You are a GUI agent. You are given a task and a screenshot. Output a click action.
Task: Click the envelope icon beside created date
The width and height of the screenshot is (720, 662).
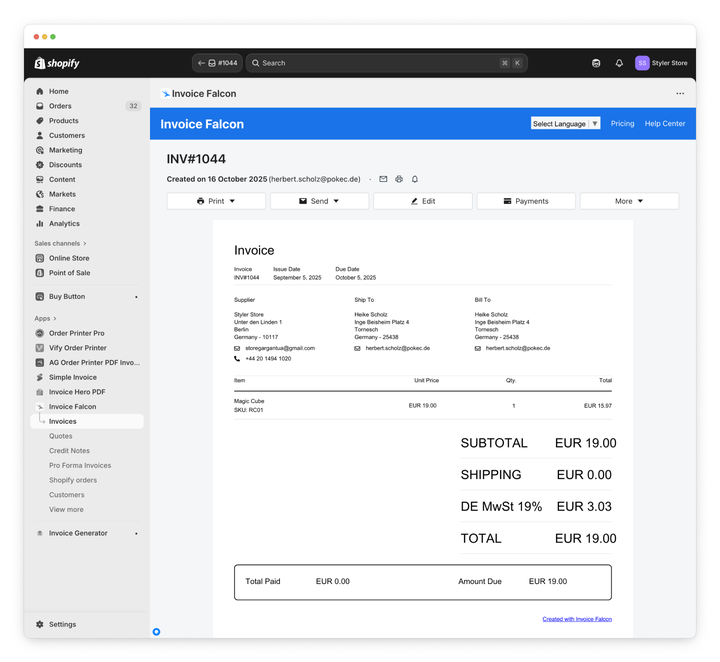click(383, 179)
